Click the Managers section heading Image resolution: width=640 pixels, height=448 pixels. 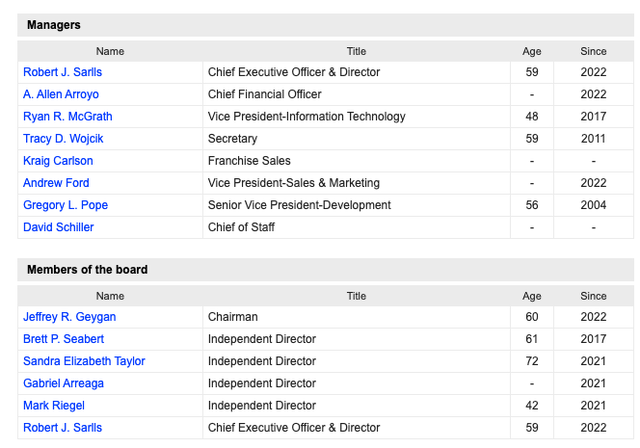pyautogui.click(x=54, y=24)
